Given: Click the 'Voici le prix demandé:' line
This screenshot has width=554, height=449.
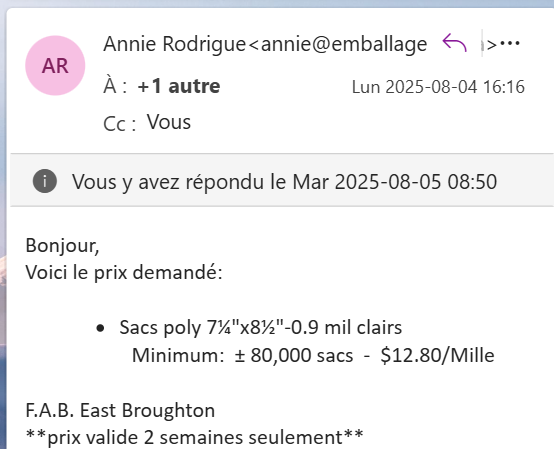Looking at the screenshot, I should point(124,272).
